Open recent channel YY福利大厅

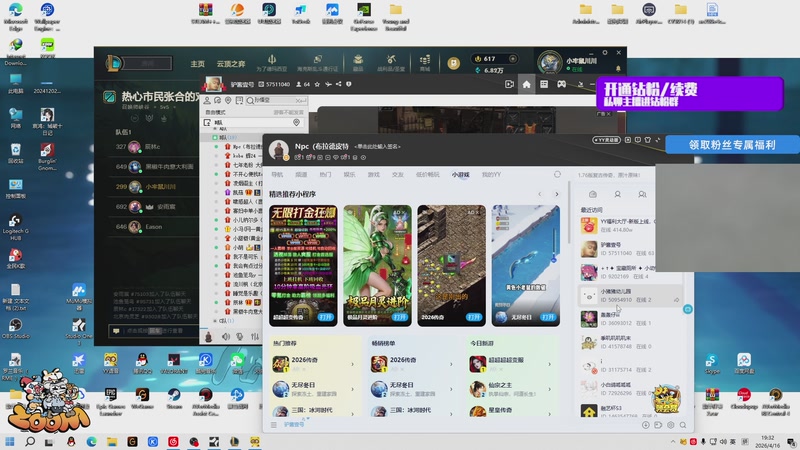point(617,226)
